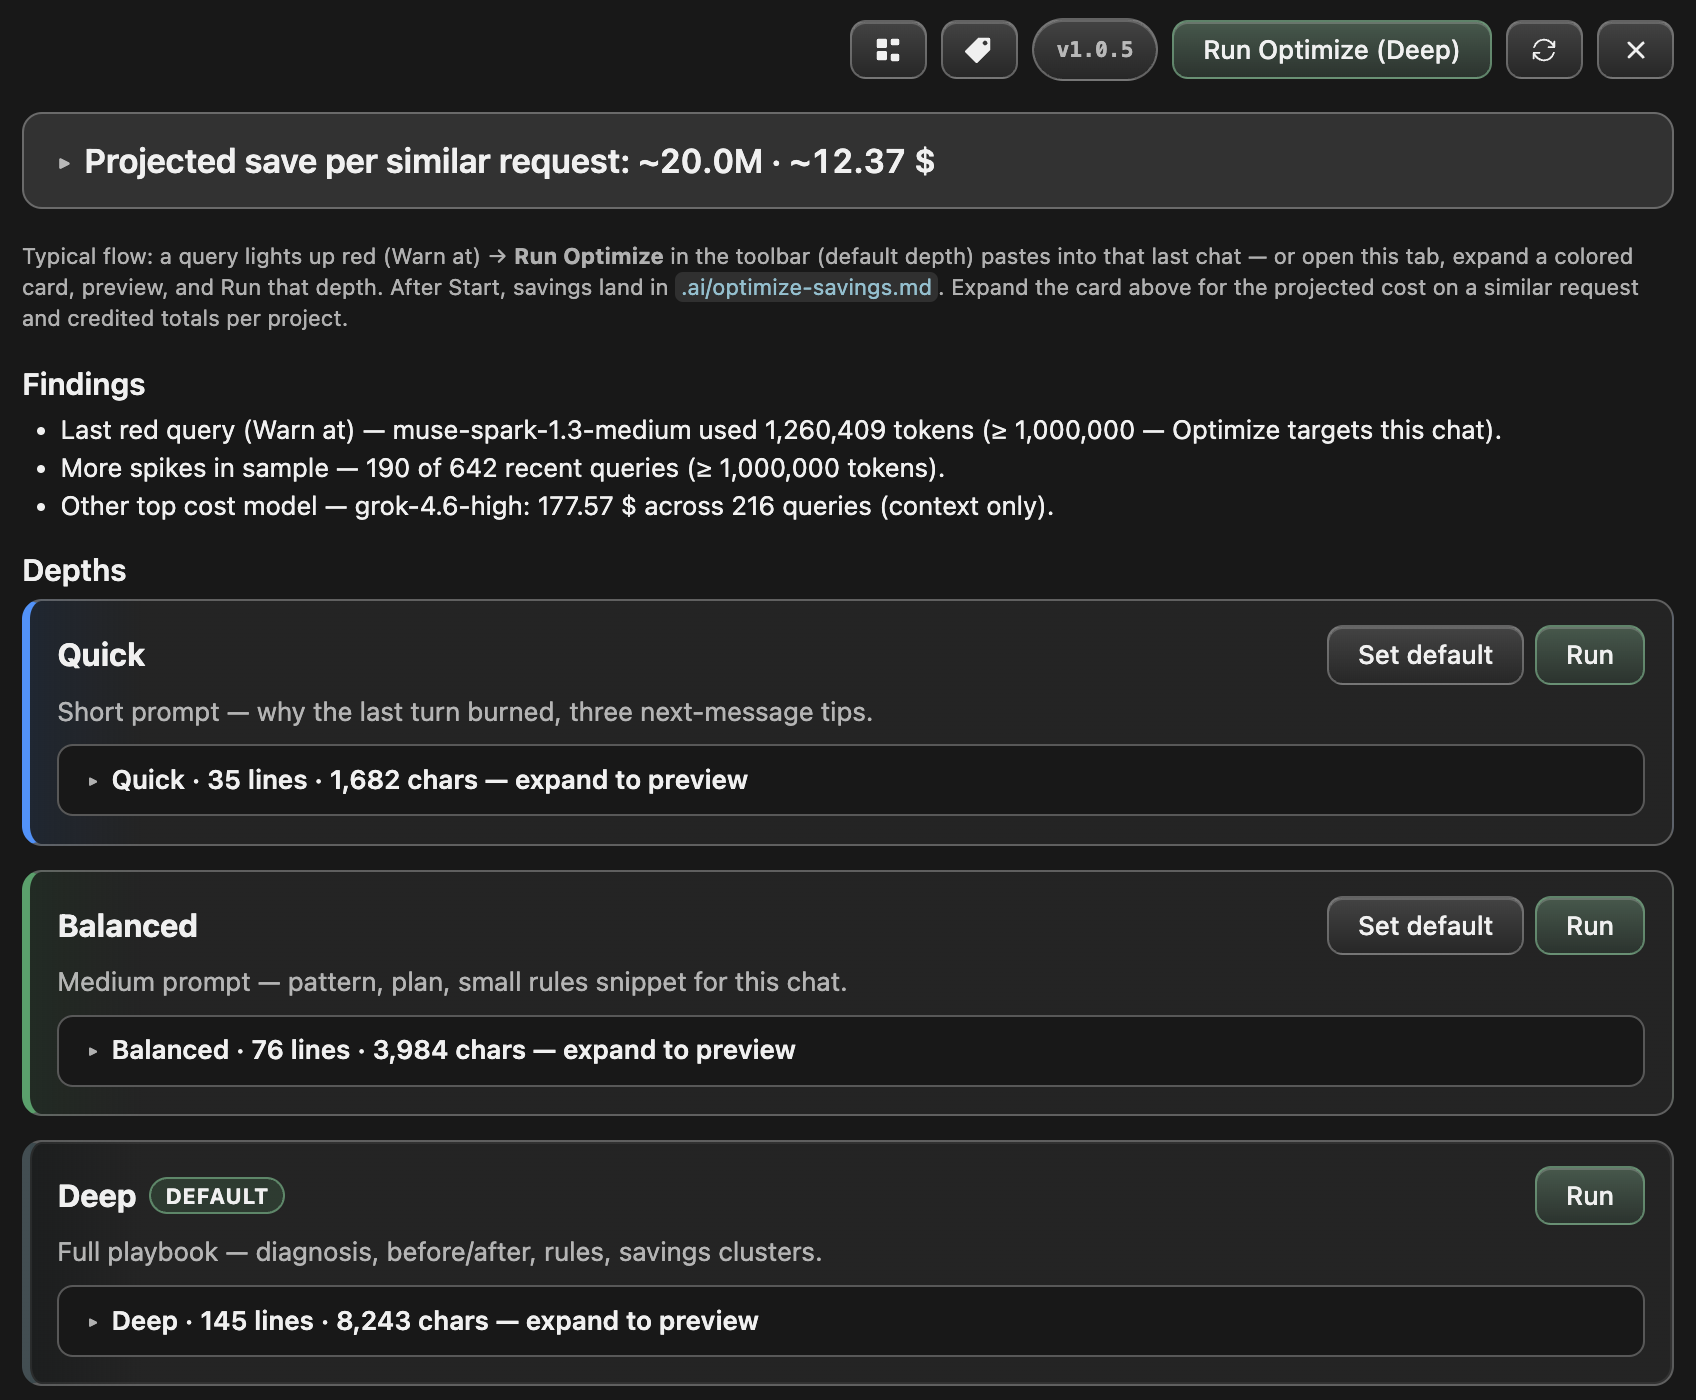This screenshot has height=1400, width=1696.
Task: Set Quick as the default depth
Action: point(1425,655)
